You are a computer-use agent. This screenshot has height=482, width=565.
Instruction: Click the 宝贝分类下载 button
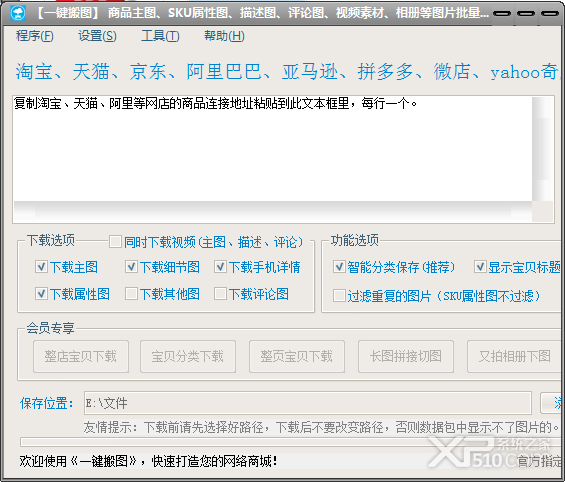pyautogui.click(x=188, y=356)
